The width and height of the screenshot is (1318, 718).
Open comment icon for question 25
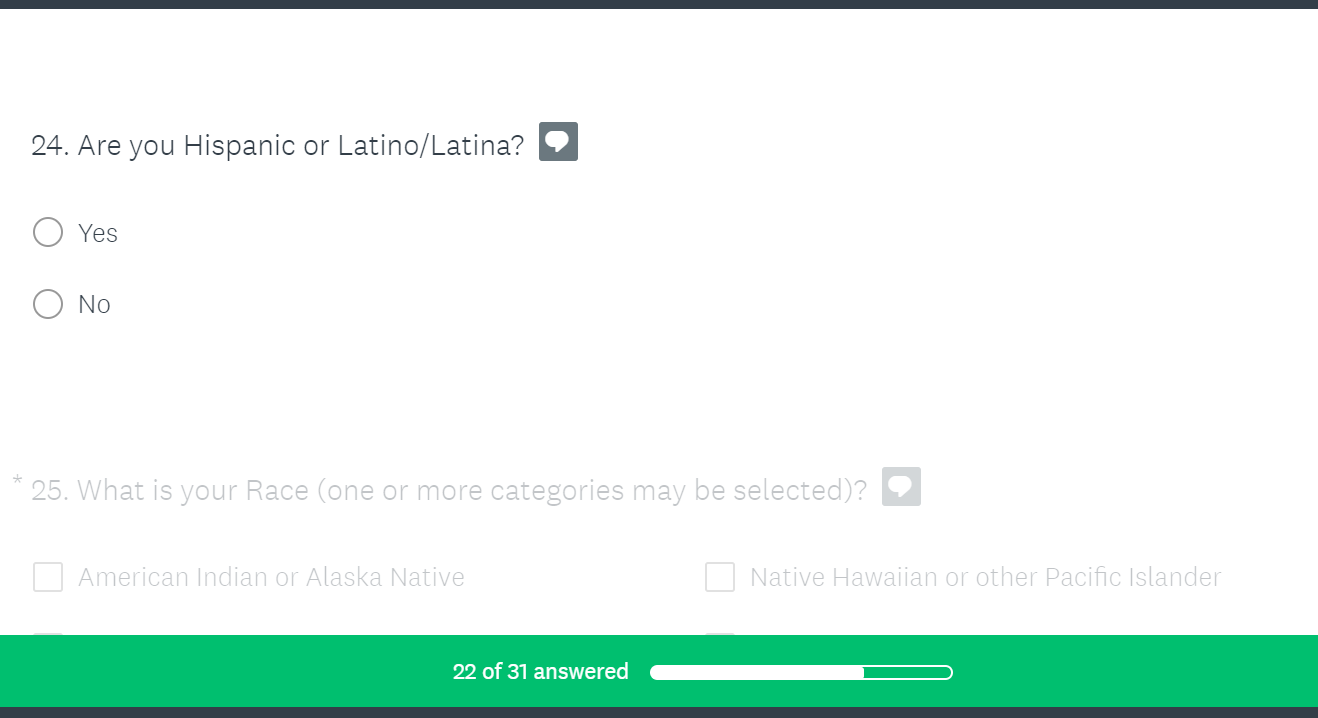(901, 487)
